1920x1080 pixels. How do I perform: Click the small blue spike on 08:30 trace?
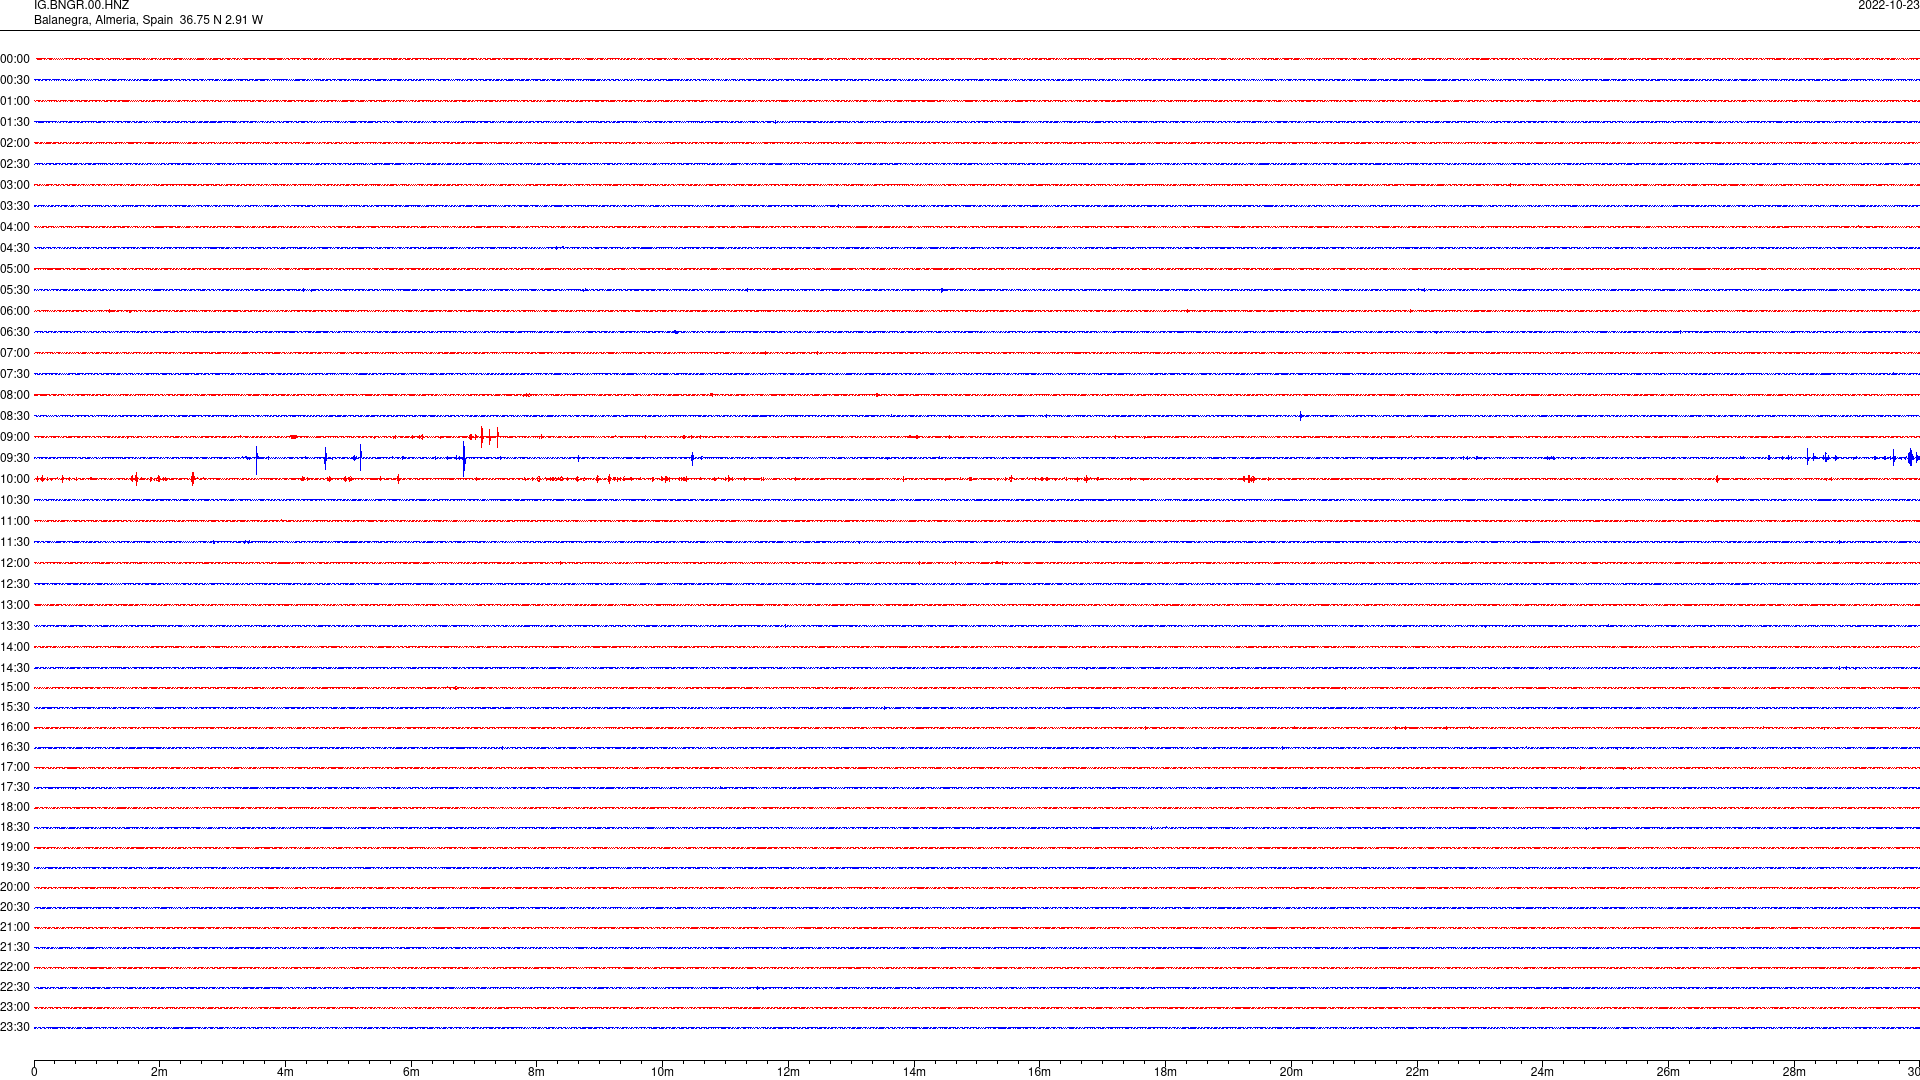point(1300,416)
